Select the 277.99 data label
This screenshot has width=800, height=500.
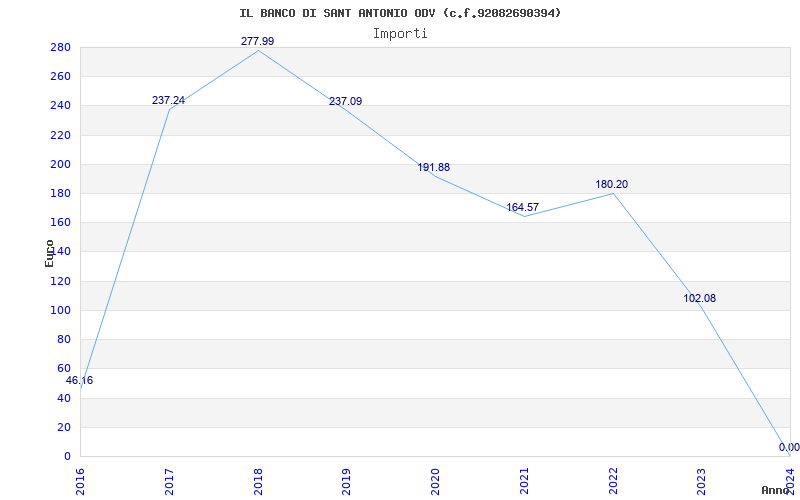(x=258, y=41)
